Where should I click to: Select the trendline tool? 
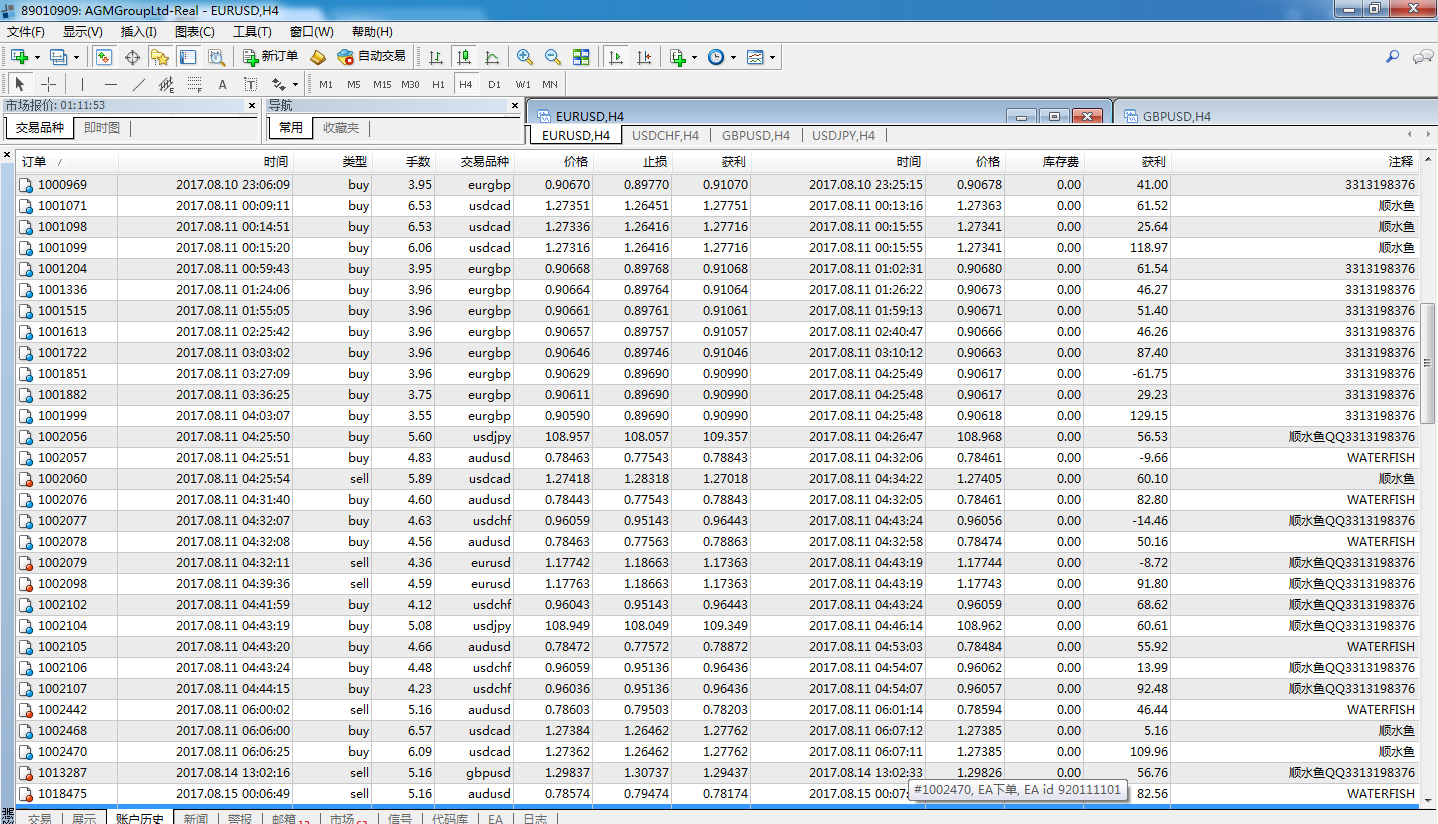pyautogui.click(x=138, y=84)
